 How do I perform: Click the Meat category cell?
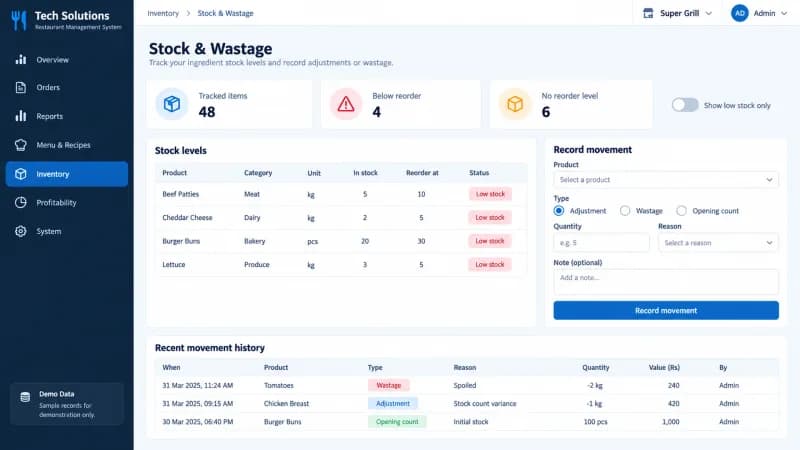(252, 194)
